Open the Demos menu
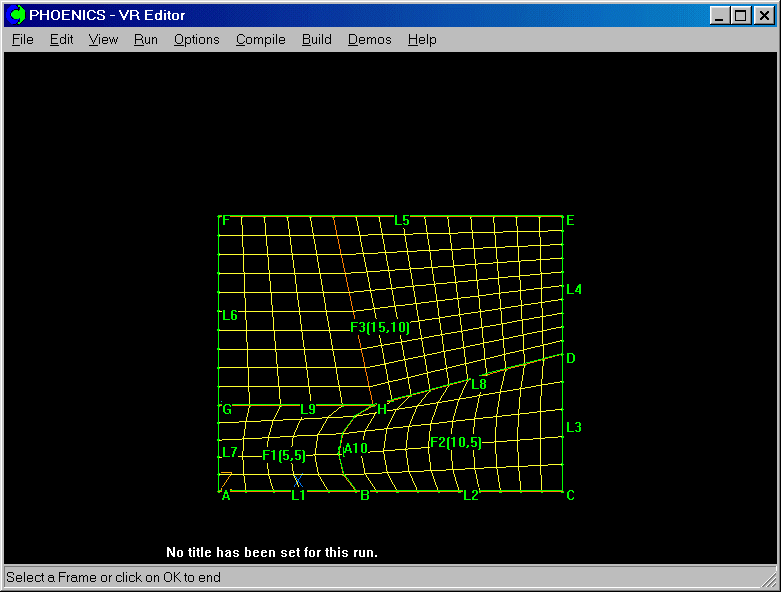The image size is (781, 592). pyautogui.click(x=369, y=40)
